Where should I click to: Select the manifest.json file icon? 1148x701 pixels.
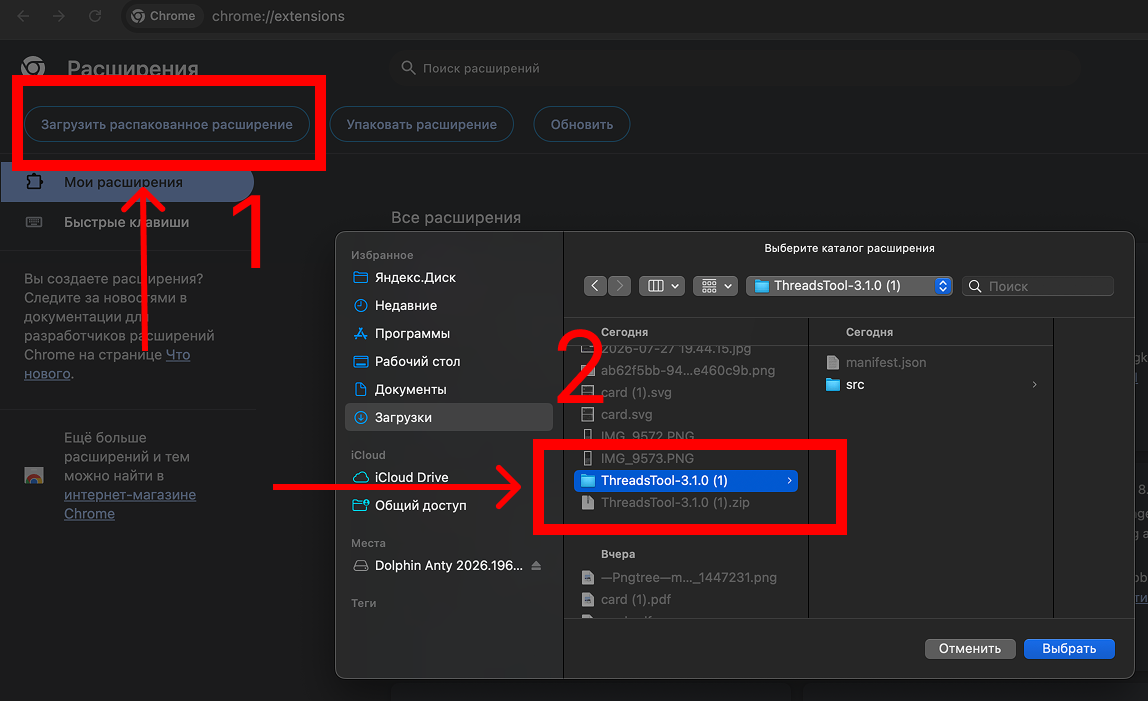pyautogui.click(x=832, y=362)
